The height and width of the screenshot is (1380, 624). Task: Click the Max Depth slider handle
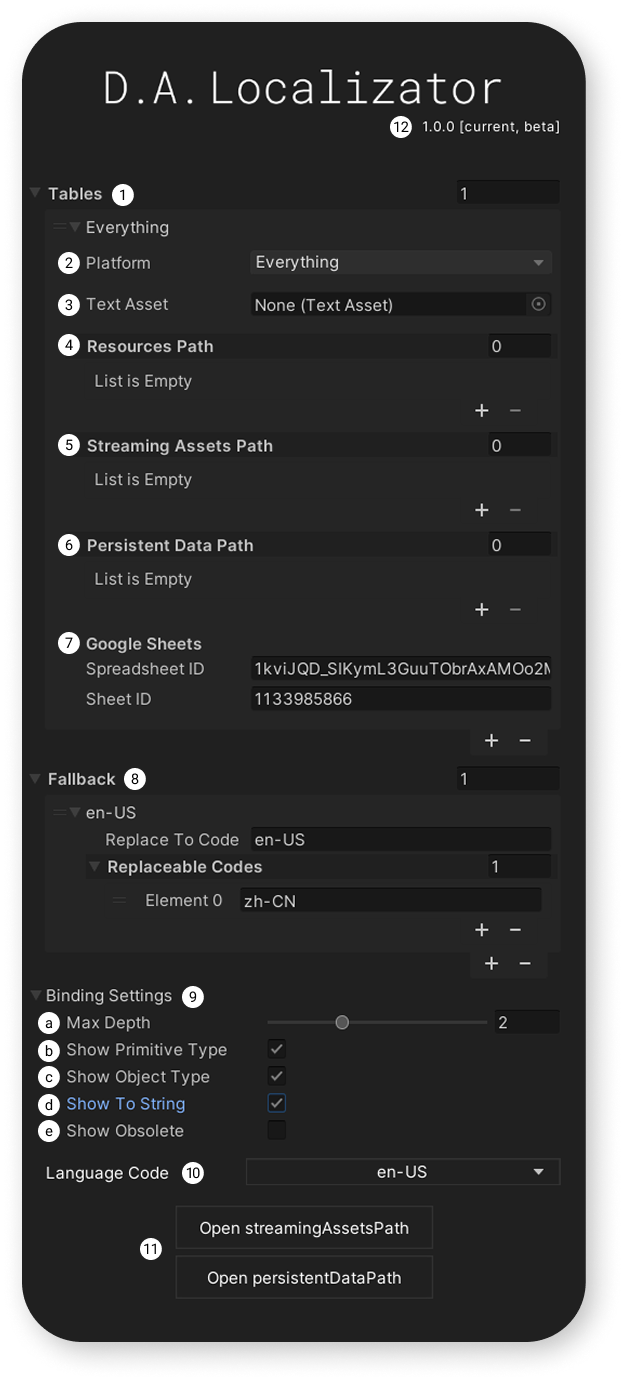tap(342, 1023)
